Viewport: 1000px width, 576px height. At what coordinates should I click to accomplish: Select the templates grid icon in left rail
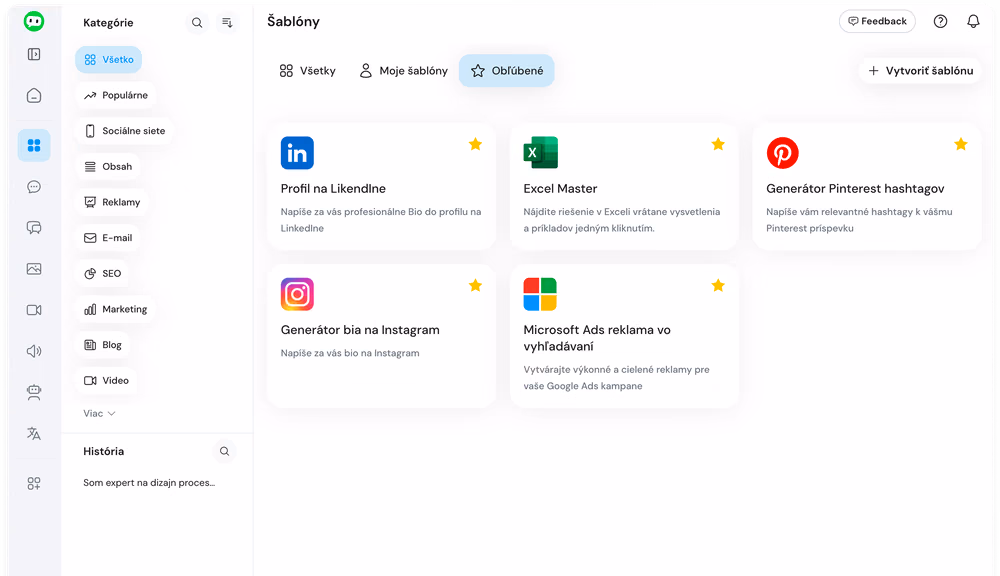[34, 145]
